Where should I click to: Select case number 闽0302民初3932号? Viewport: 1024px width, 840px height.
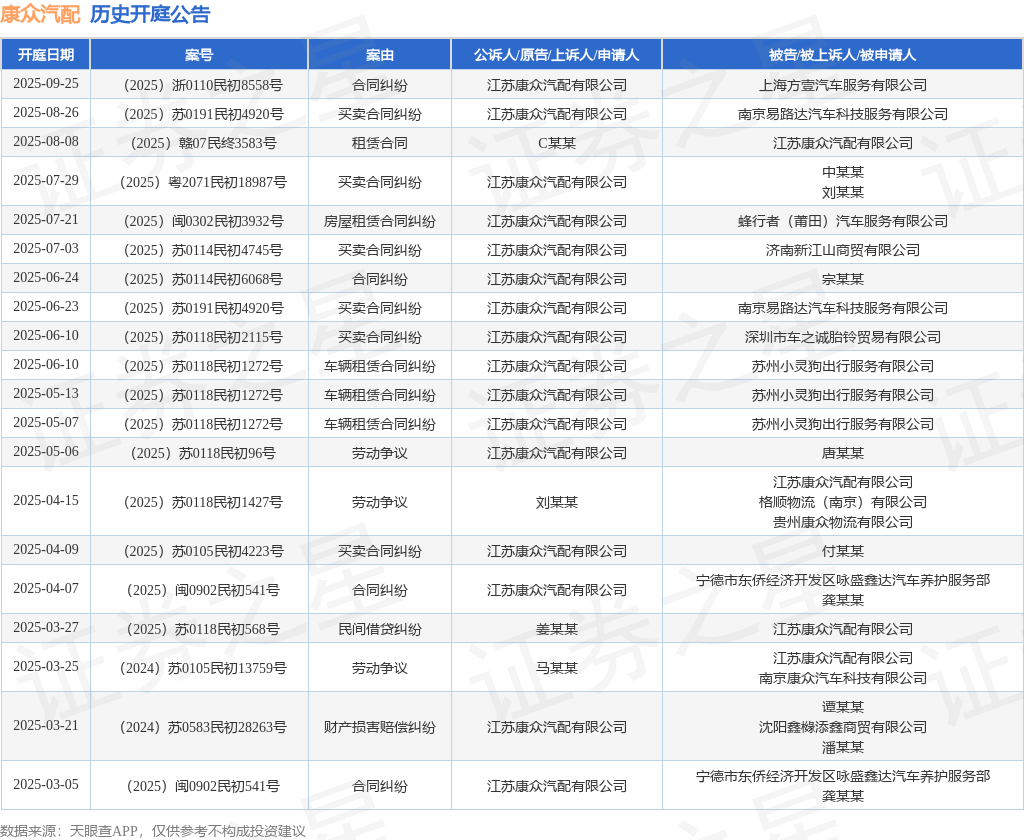pos(203,221)
